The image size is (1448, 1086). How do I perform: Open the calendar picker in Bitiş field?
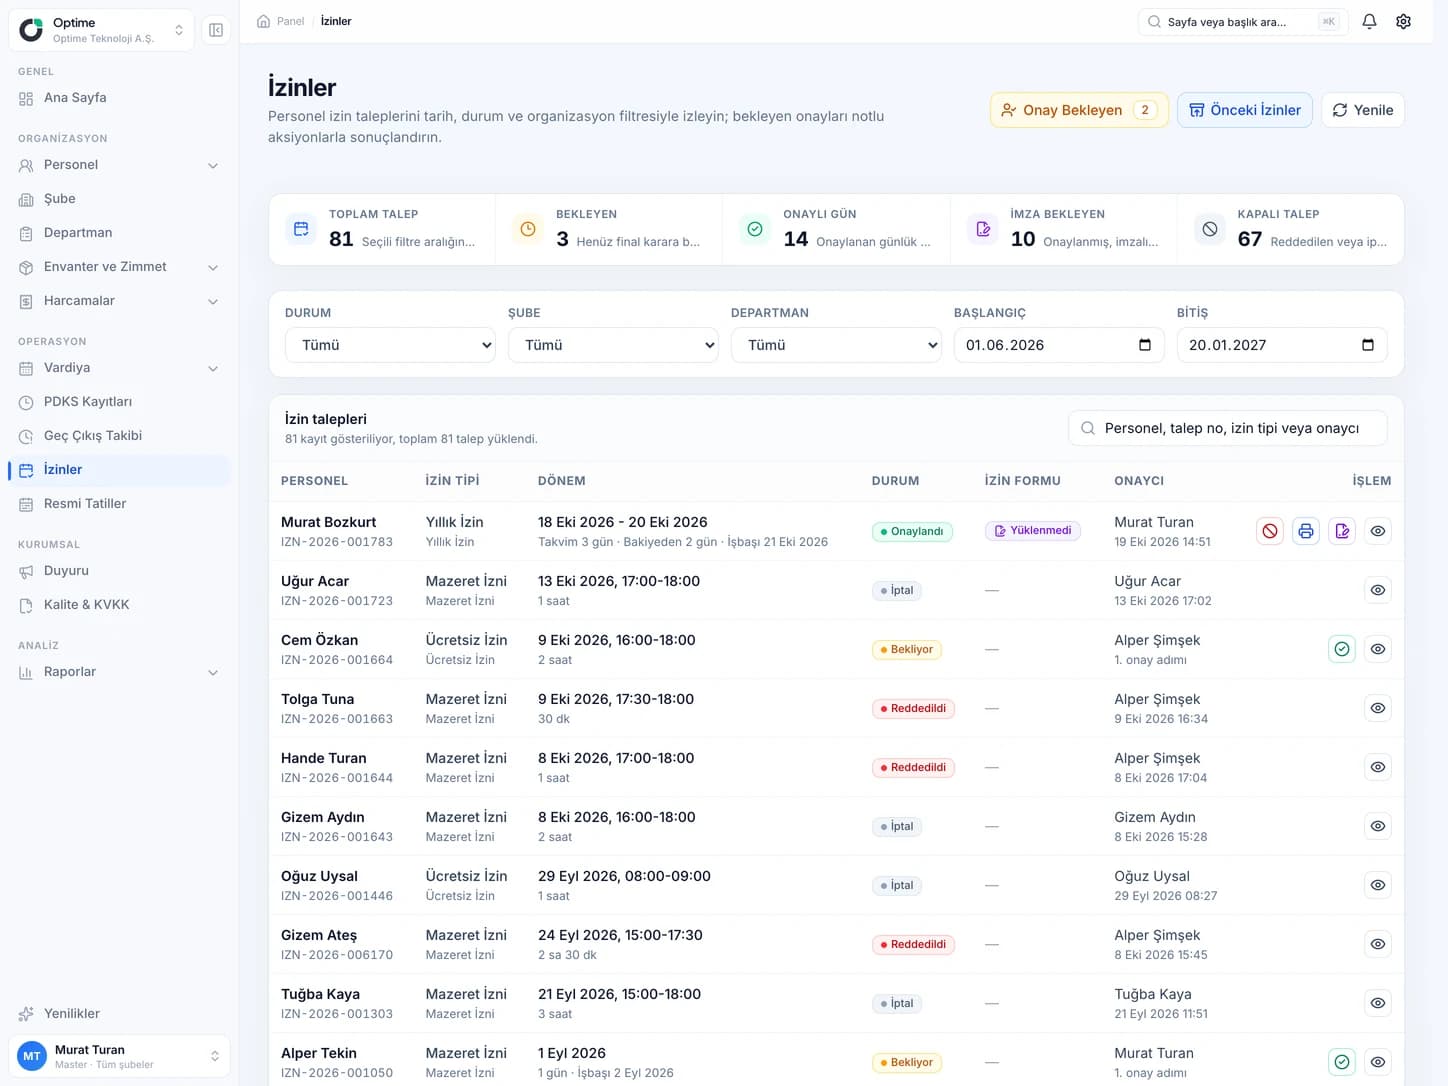click(1368, 345)
